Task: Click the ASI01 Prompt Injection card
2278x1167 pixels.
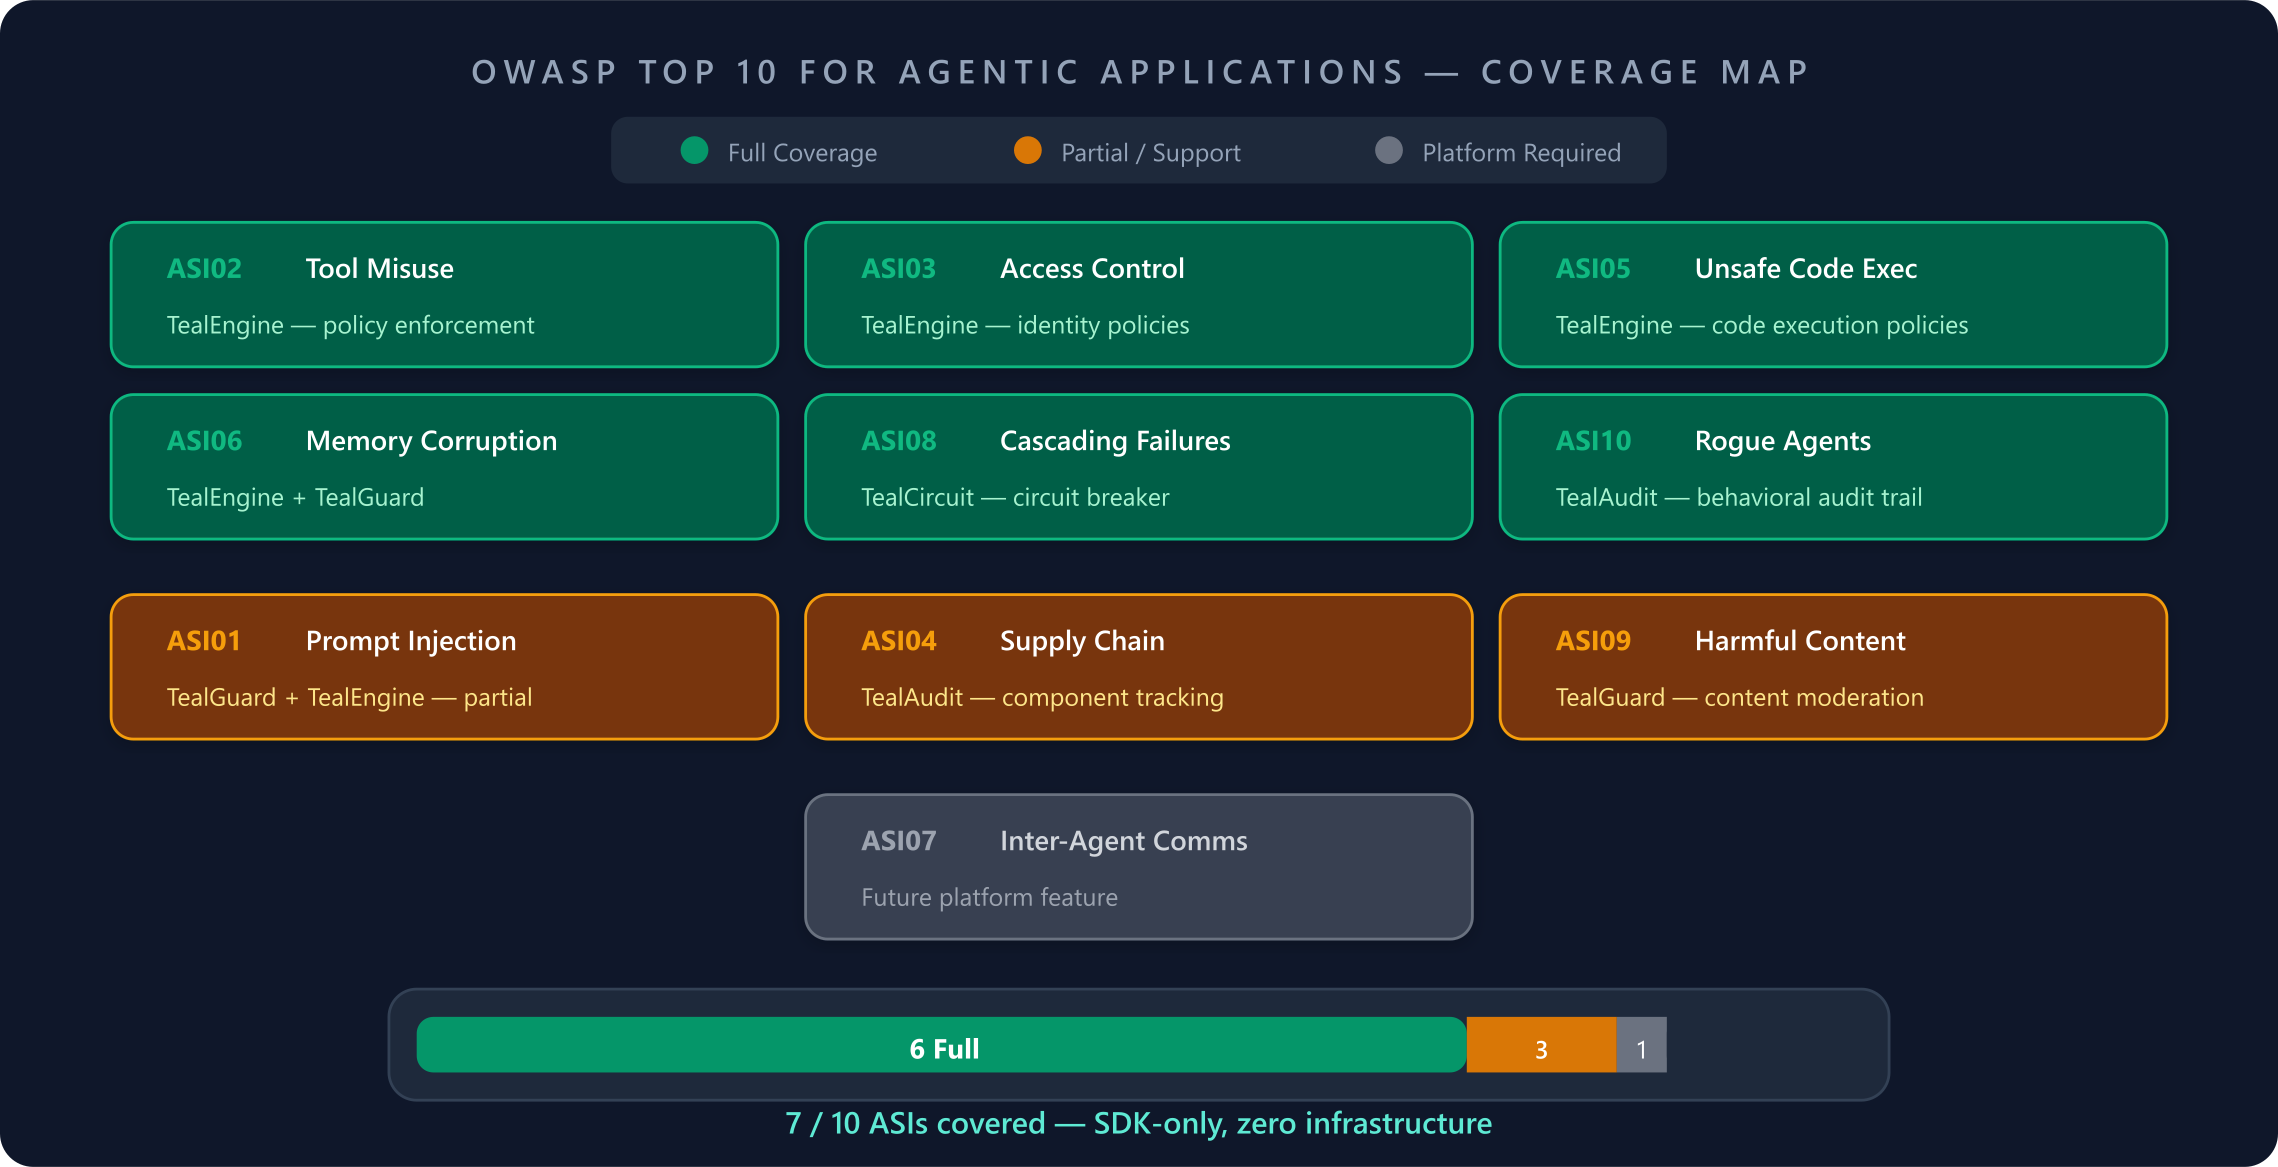Action: [444, 667]
